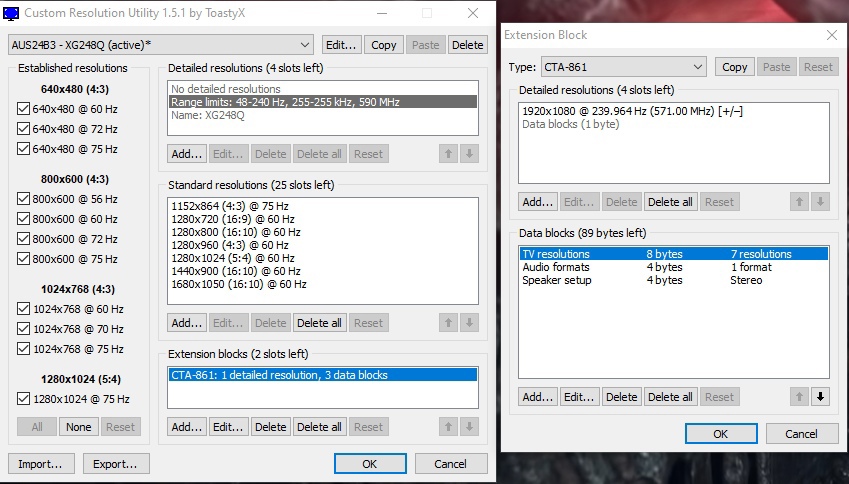This screenshot has width=849, height=484.
Task: Click the Export... button
Action: [116, 464]
